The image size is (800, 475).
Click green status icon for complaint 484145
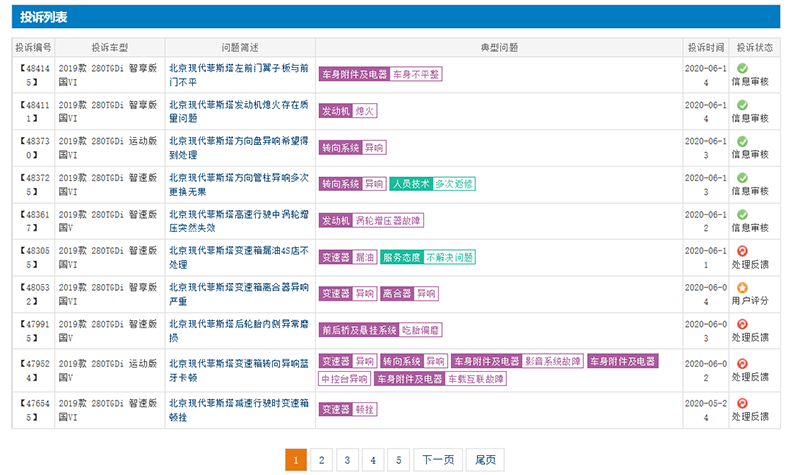[742, 69]
